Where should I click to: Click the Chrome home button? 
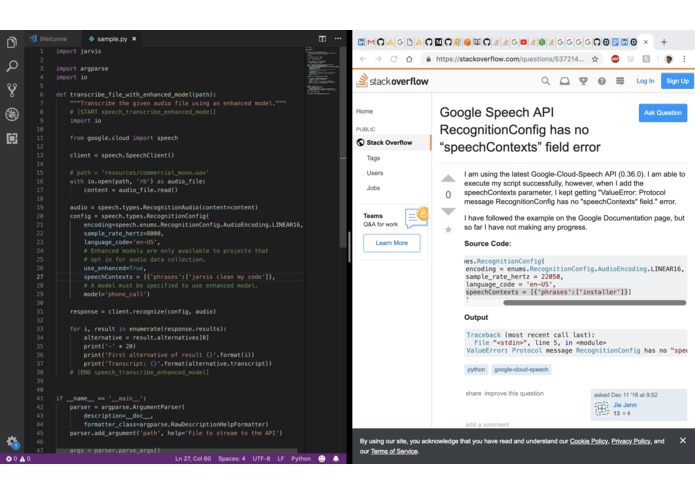(409, 59)
